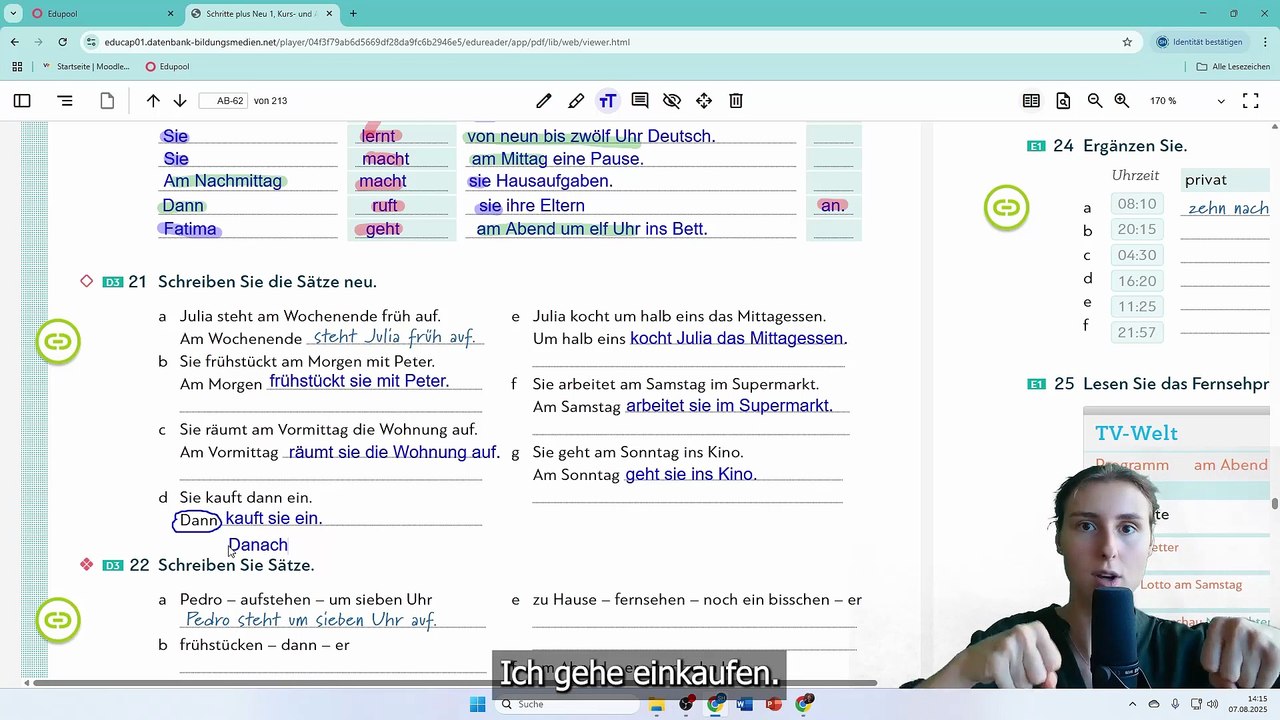This screenshot has width=1280, height=720.
Task: Toggle annotation visibility with the eye icon
Action: [672, 101]
